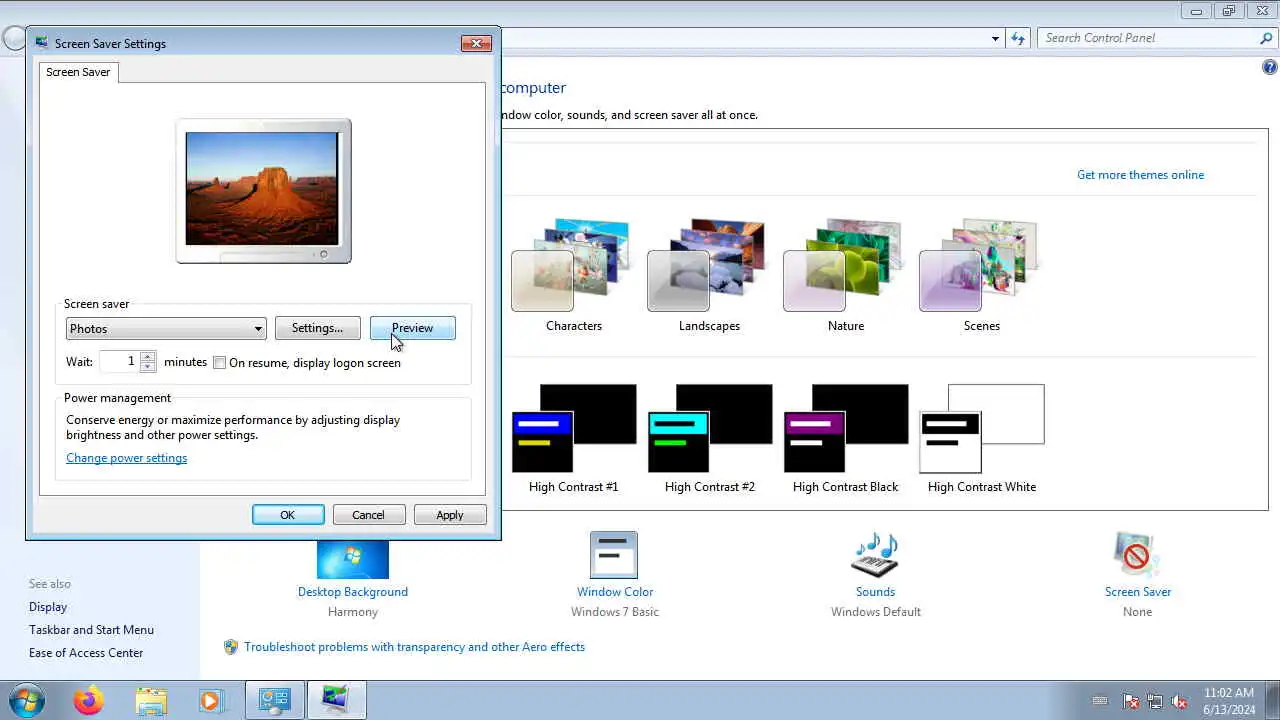Click OK in Screen Saver Settings

288,515
